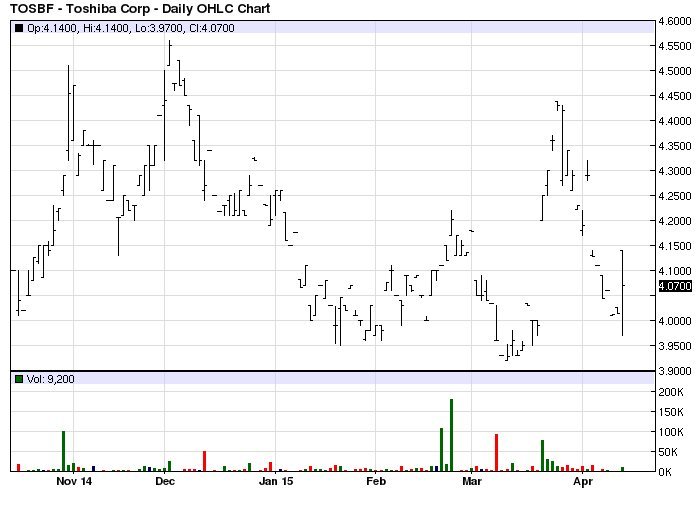Image resolution: width=700 pixels, height=512 pixels.
Task: Click the red volume bar in mid December
Action: (204, 461)
